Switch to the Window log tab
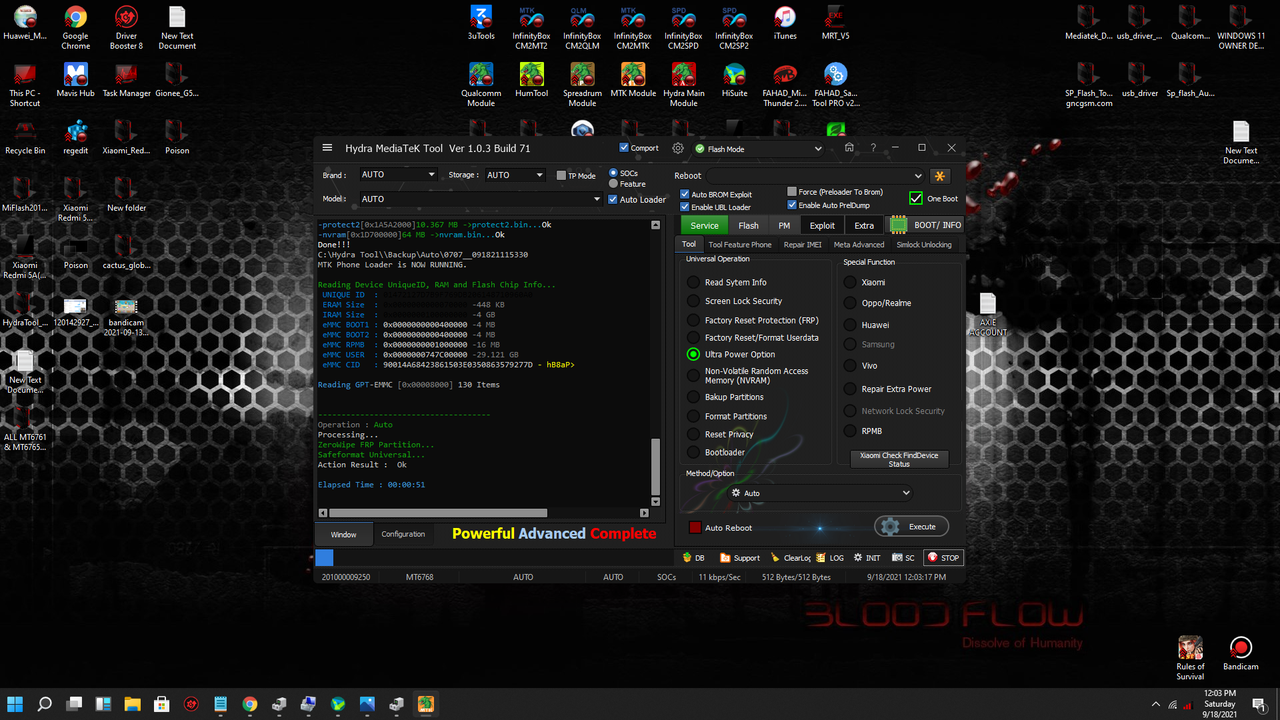 point(343,534)
